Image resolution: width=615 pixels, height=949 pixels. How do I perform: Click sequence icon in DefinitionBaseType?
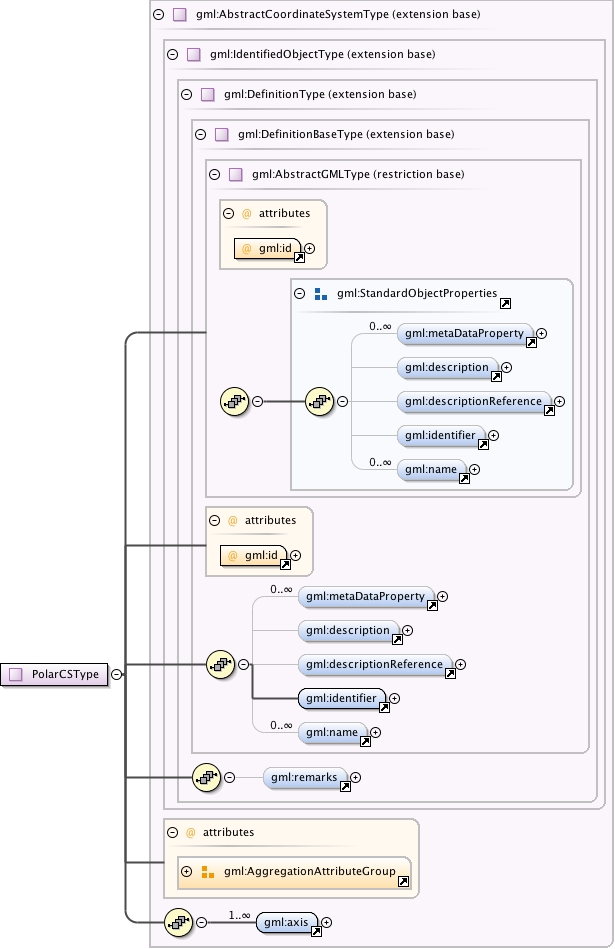coord(220,665)
